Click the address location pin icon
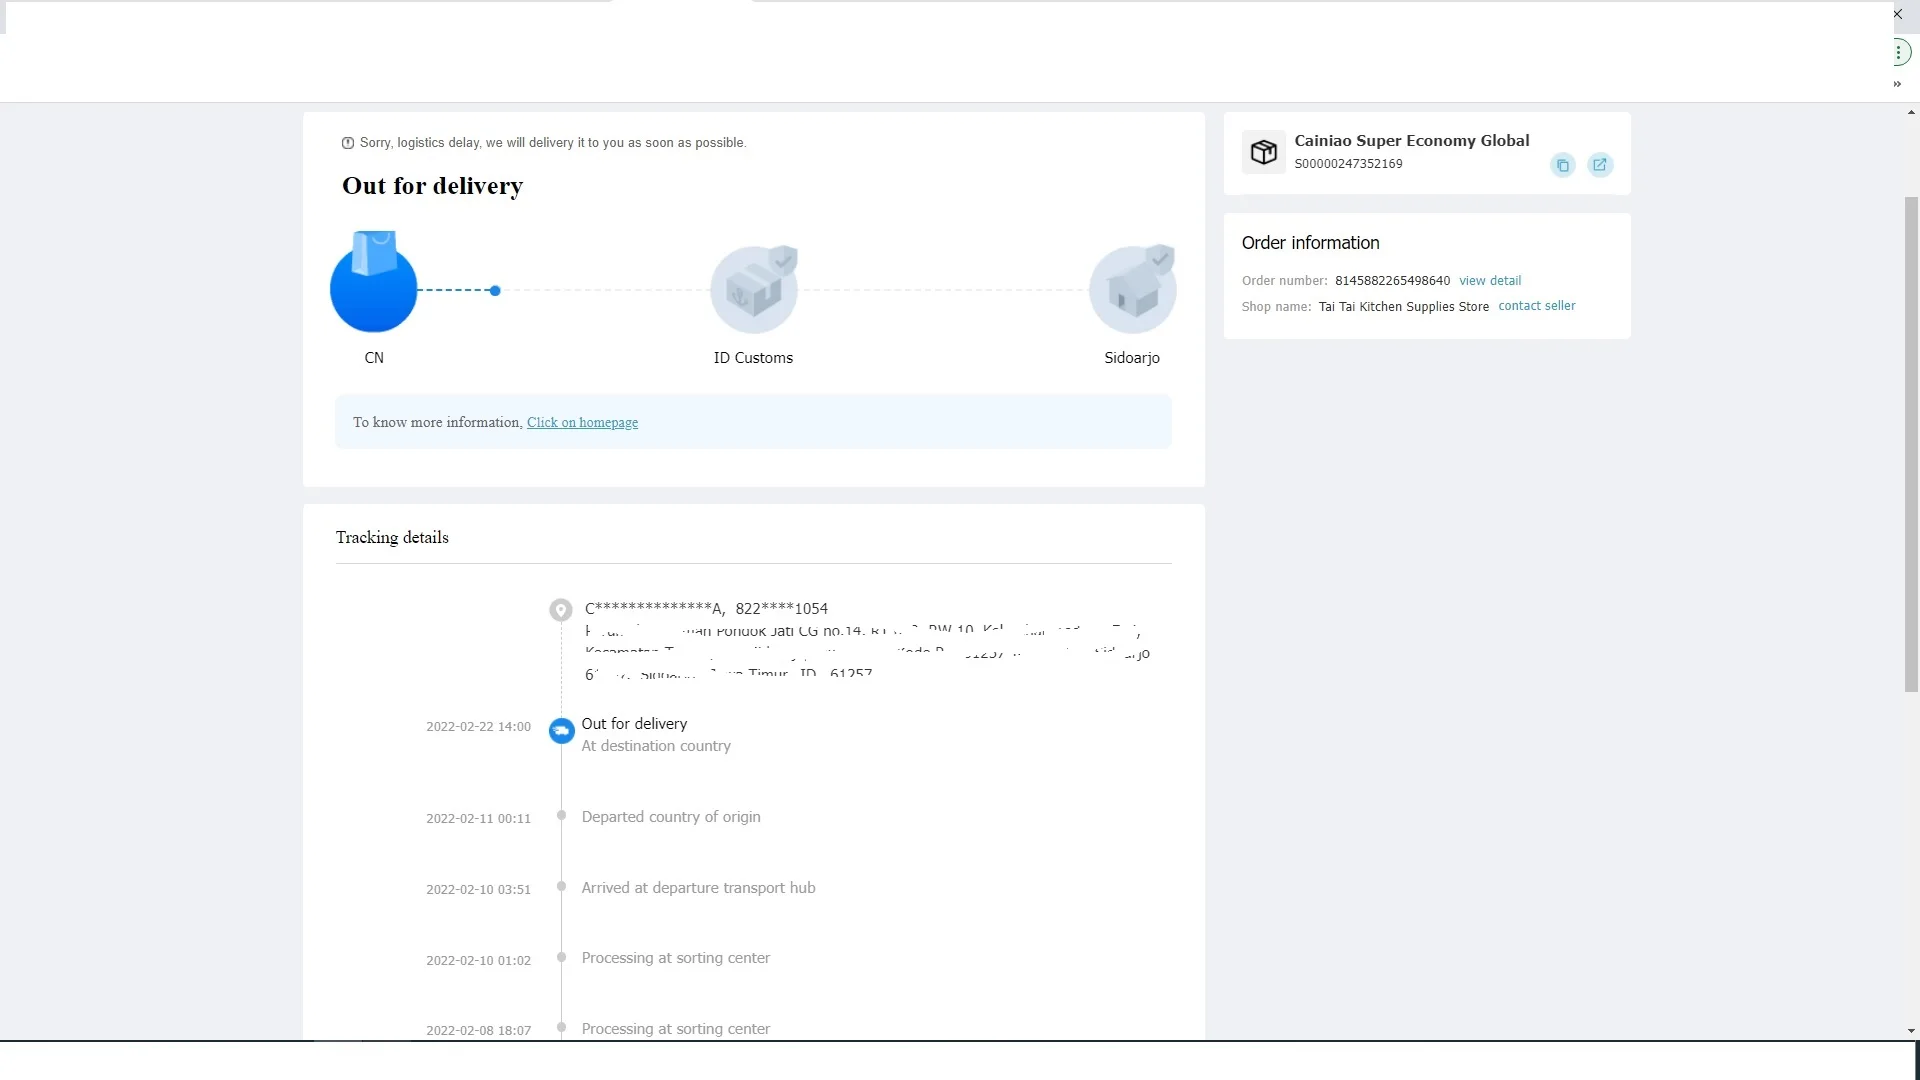This screenshot has height=1080, width=1920. (x=561, y=609)
